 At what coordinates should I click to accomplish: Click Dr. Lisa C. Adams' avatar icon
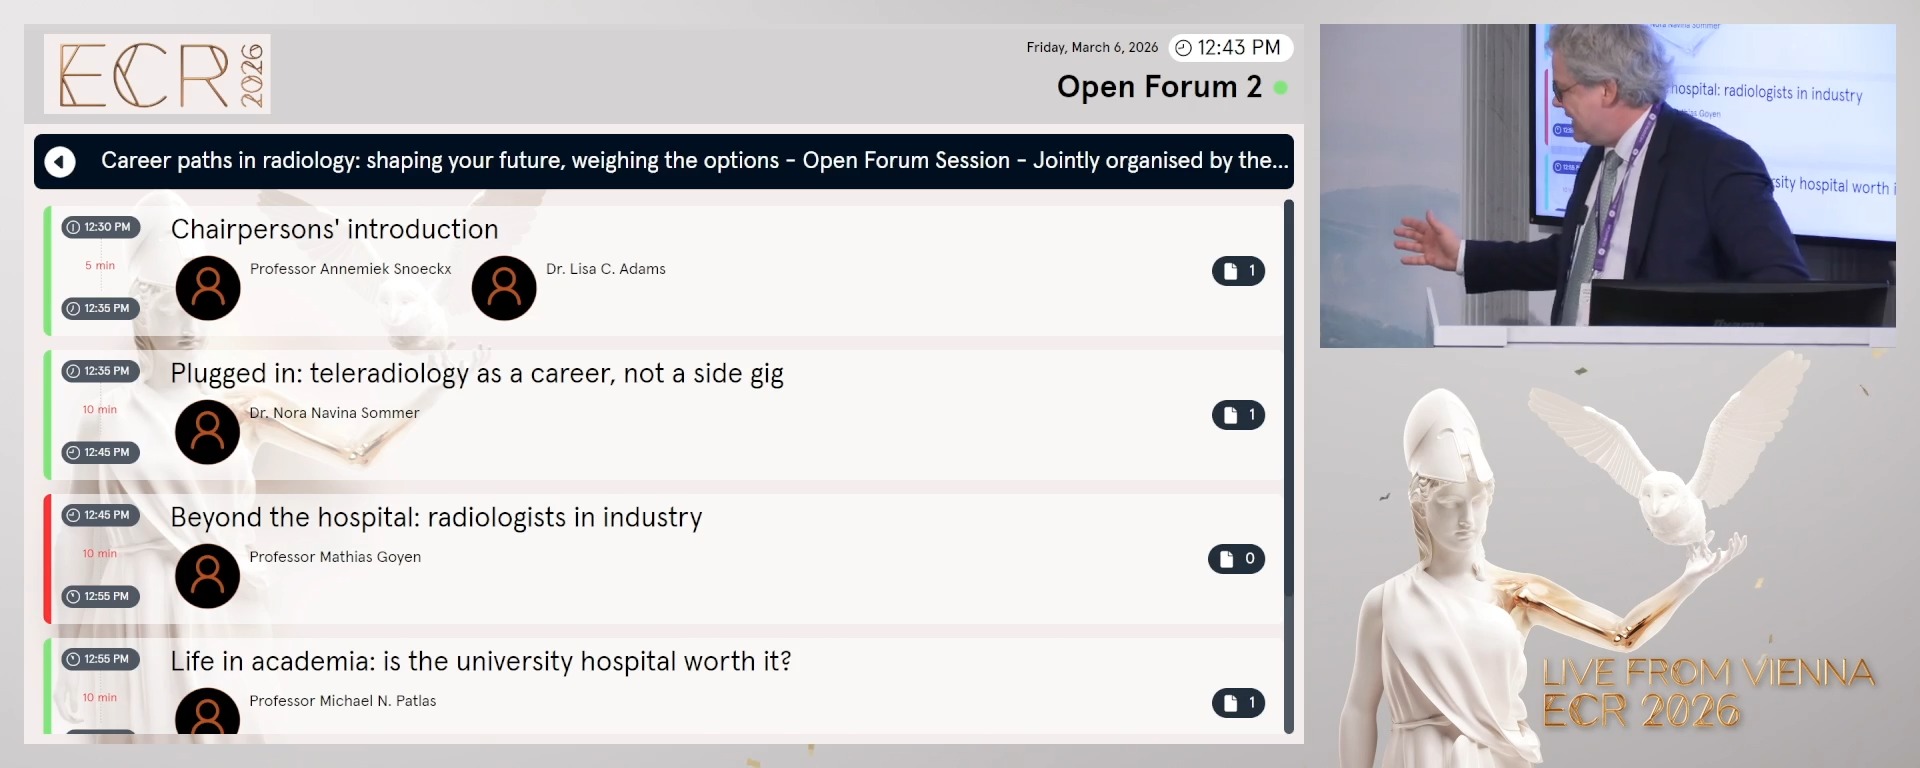tap(503, 288)
